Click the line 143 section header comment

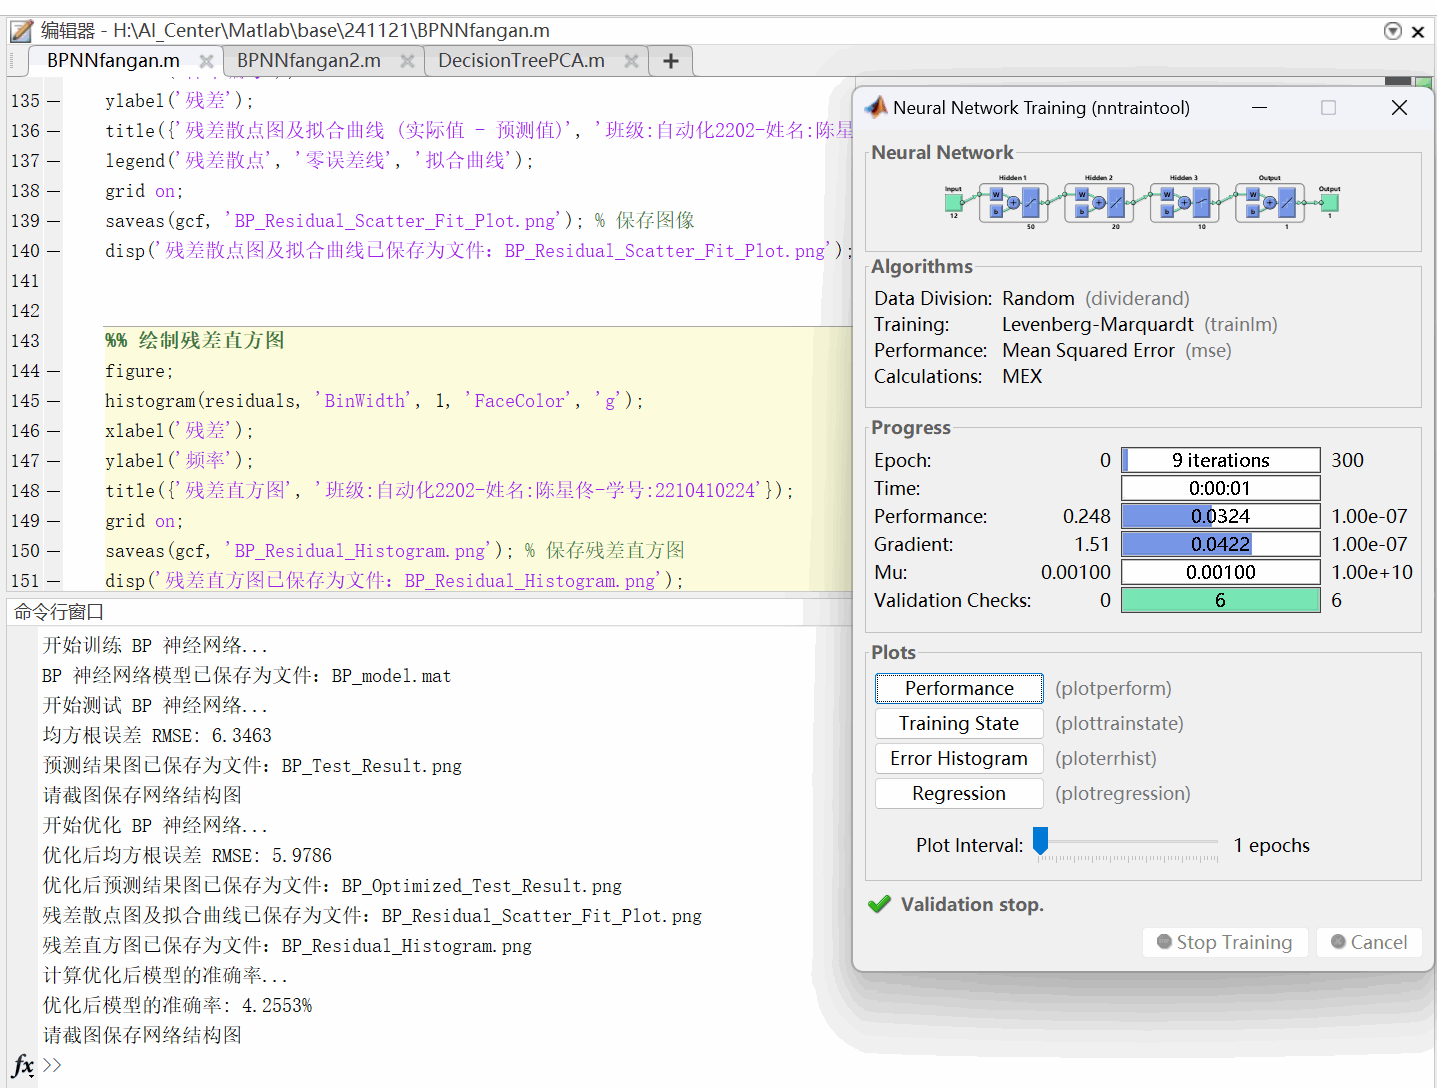(x=195, y=341)
